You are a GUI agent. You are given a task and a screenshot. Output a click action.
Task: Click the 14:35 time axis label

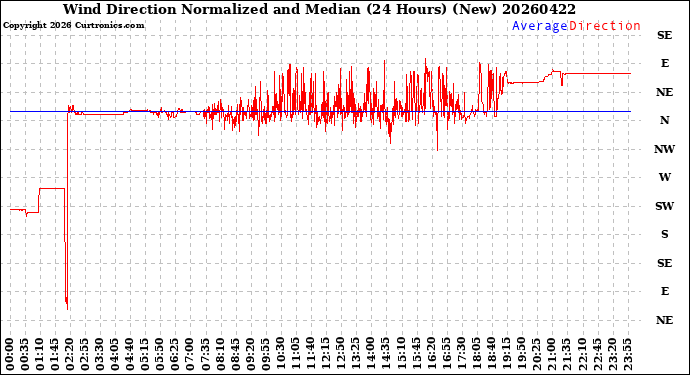click(386, 354)
